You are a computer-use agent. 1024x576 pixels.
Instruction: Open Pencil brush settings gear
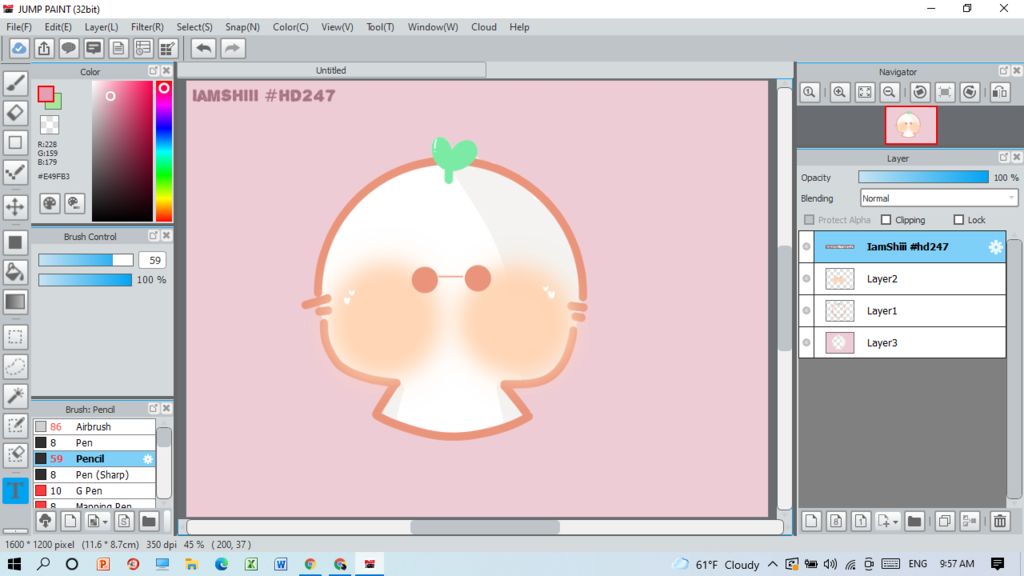148,459
